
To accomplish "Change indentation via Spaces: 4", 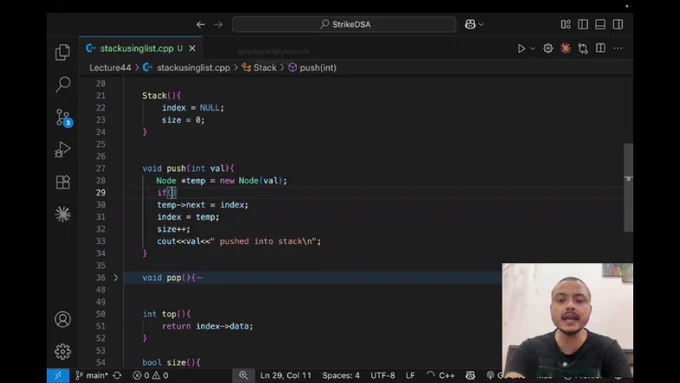I will 341,375.
